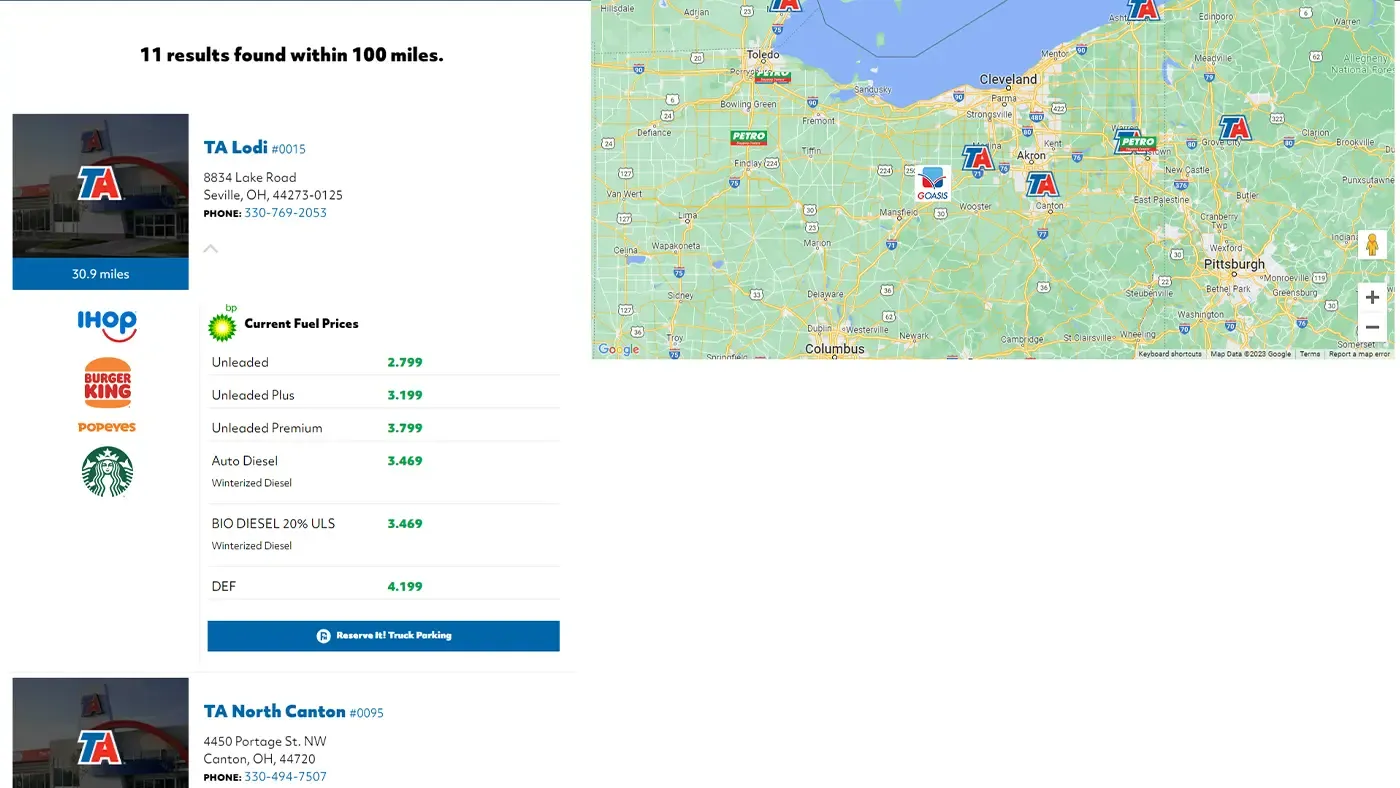The width and height of the screenshot is (1400, 788).
Task: Click the Unleaded price 2.799
Action: click(405, 362)
